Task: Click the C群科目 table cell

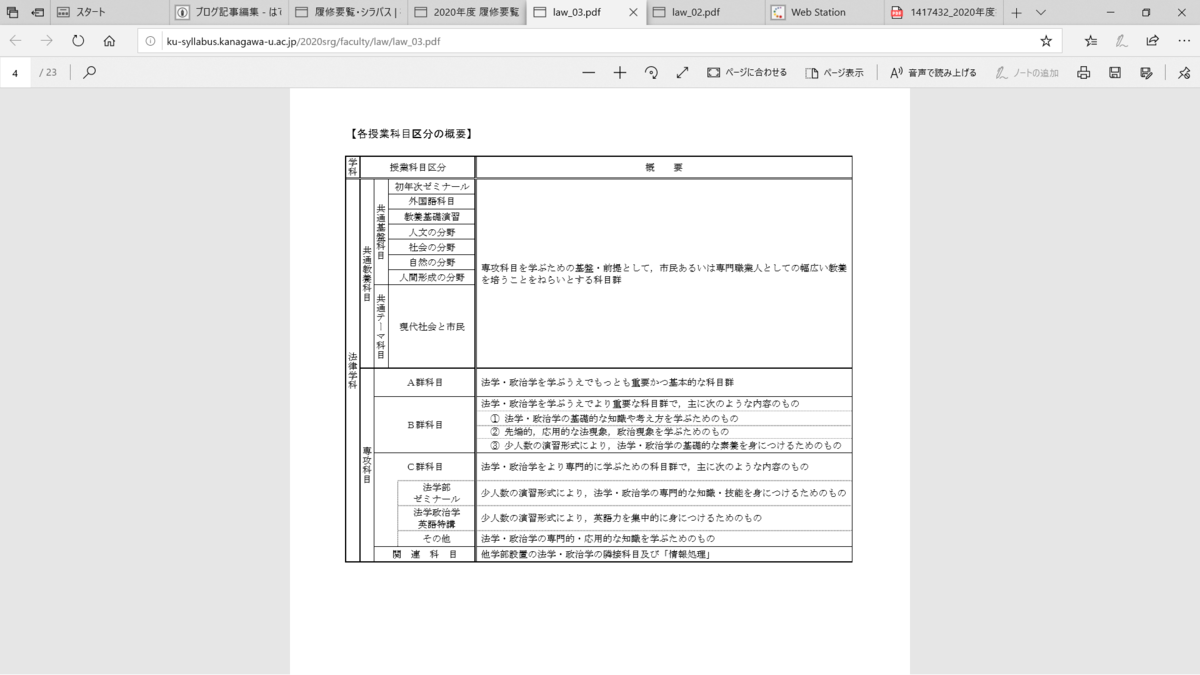Action: pos(424,466)
